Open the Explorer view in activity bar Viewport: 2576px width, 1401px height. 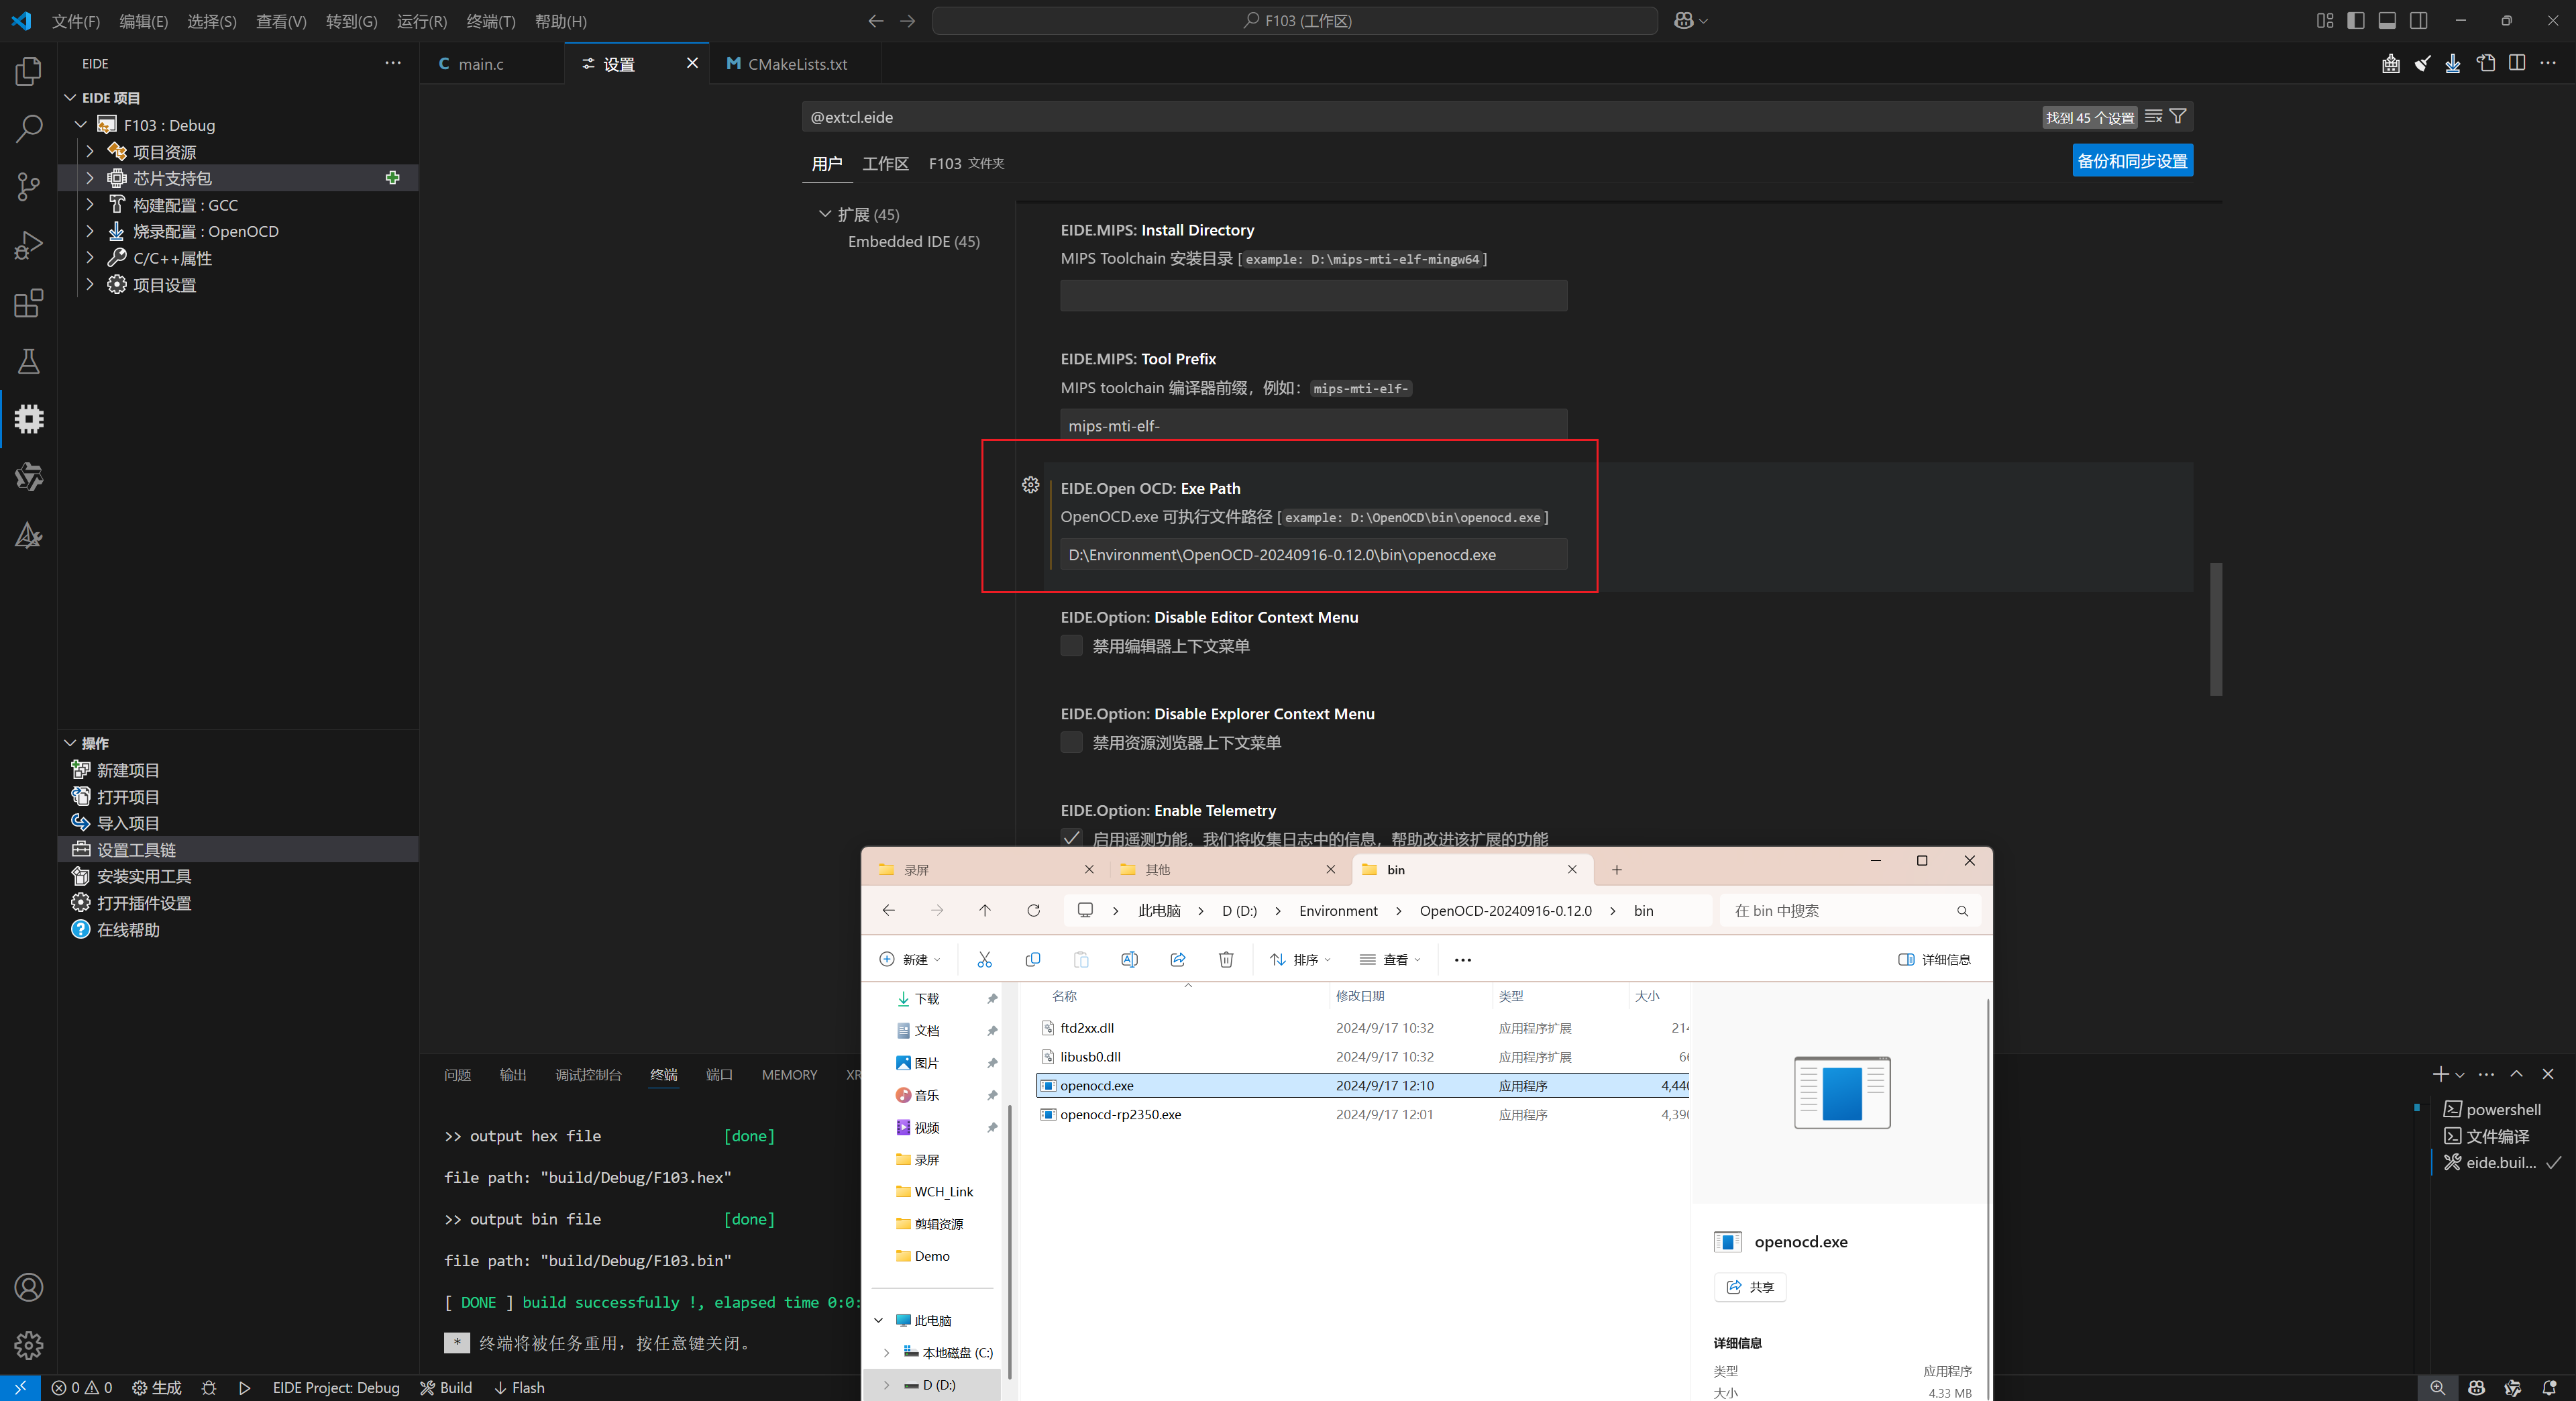pos(29,71)
